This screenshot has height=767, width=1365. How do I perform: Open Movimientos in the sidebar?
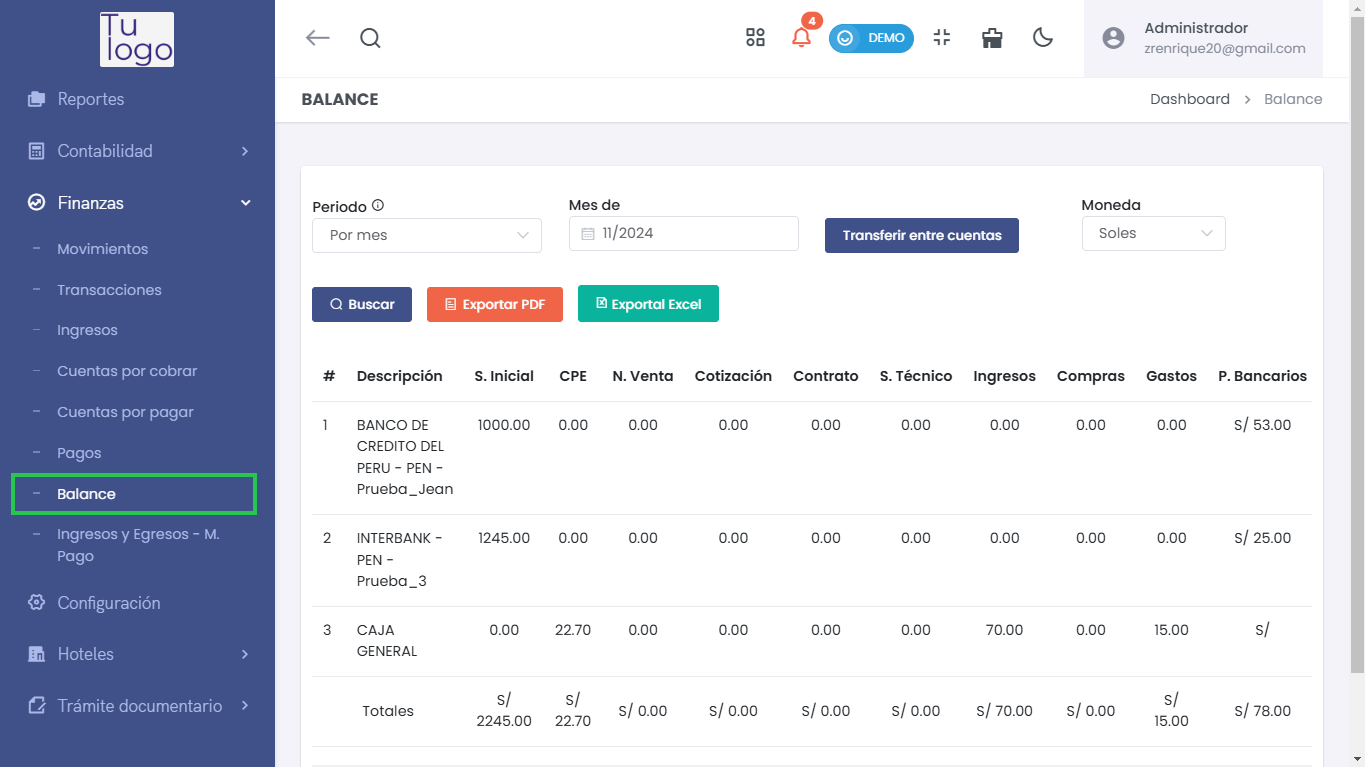102,249
